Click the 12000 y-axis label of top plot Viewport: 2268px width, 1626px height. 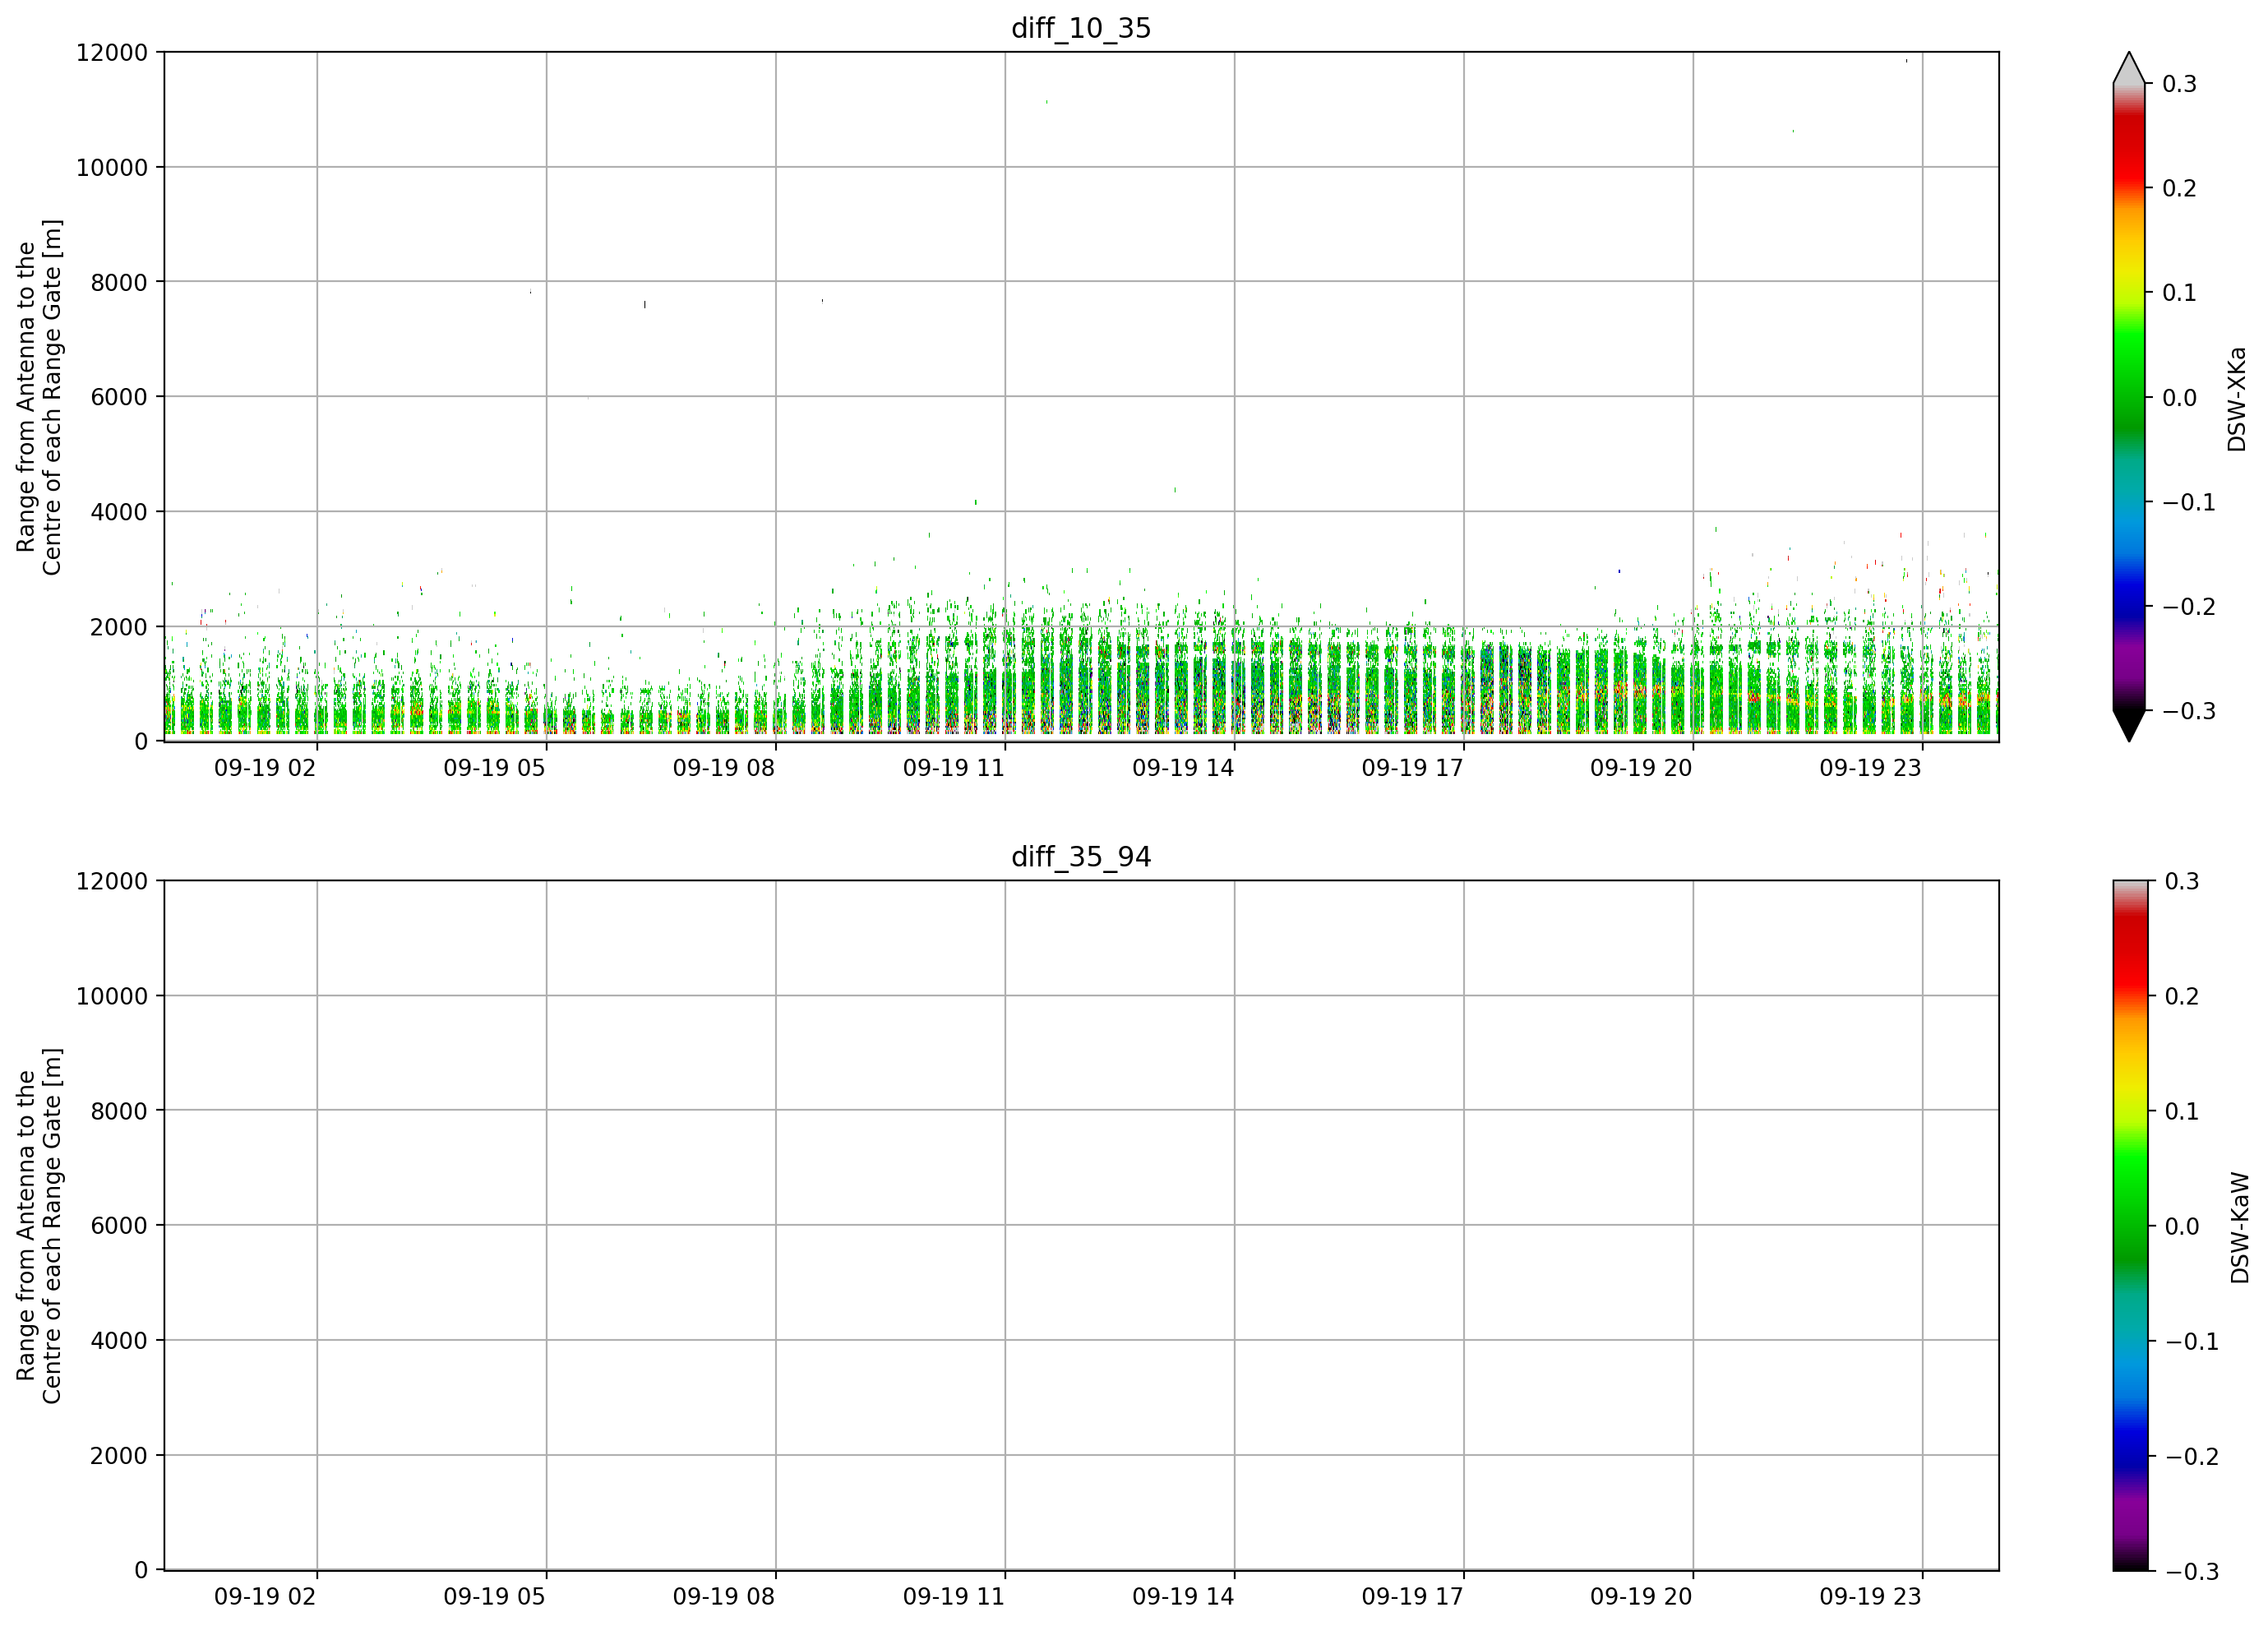pos(111,53)
